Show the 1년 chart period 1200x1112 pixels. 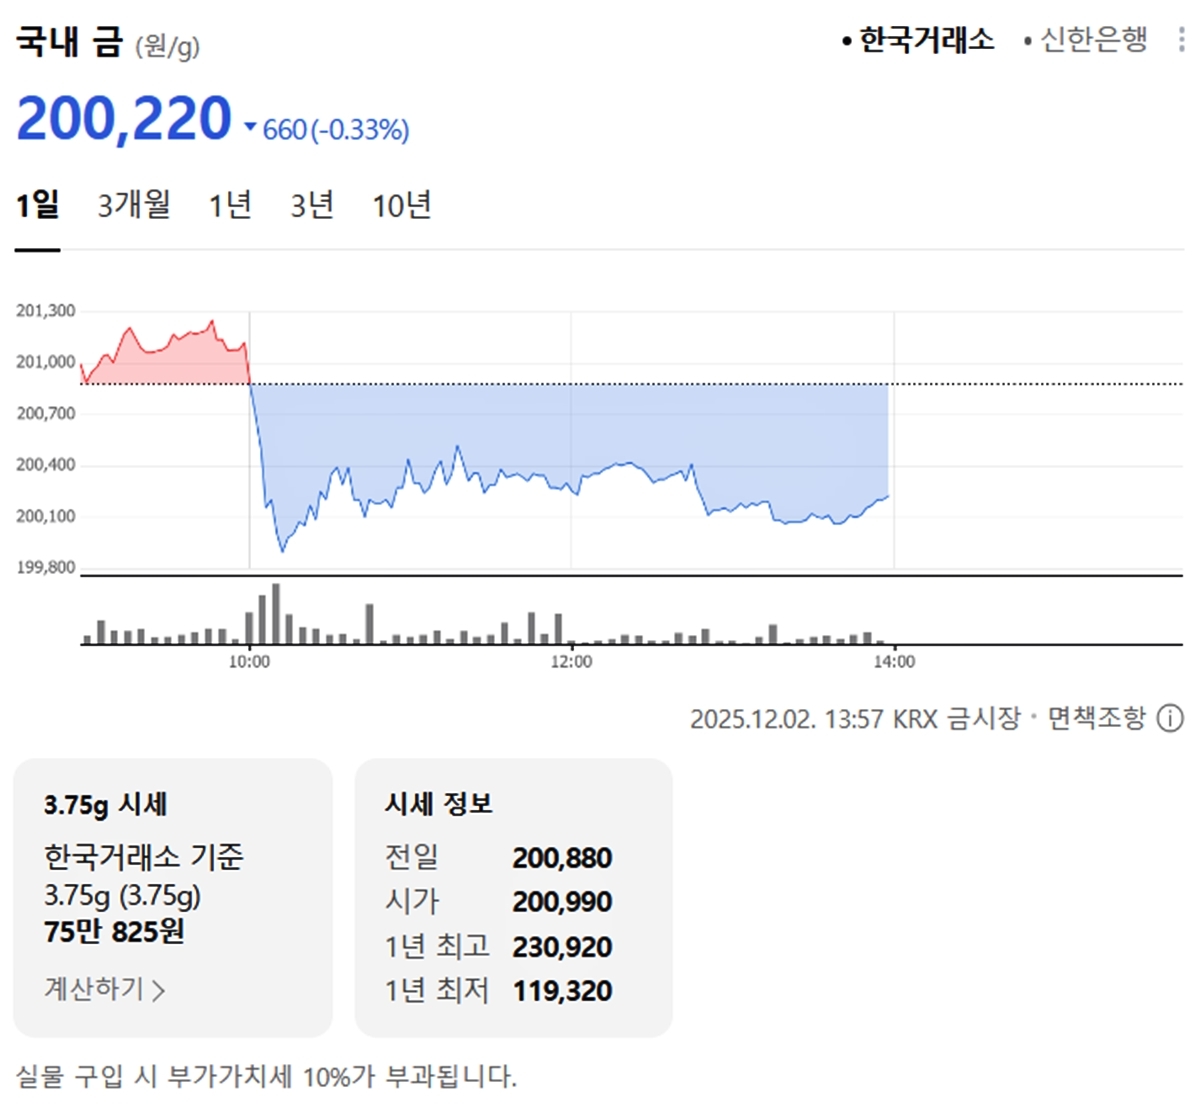(x=229, y=206)
